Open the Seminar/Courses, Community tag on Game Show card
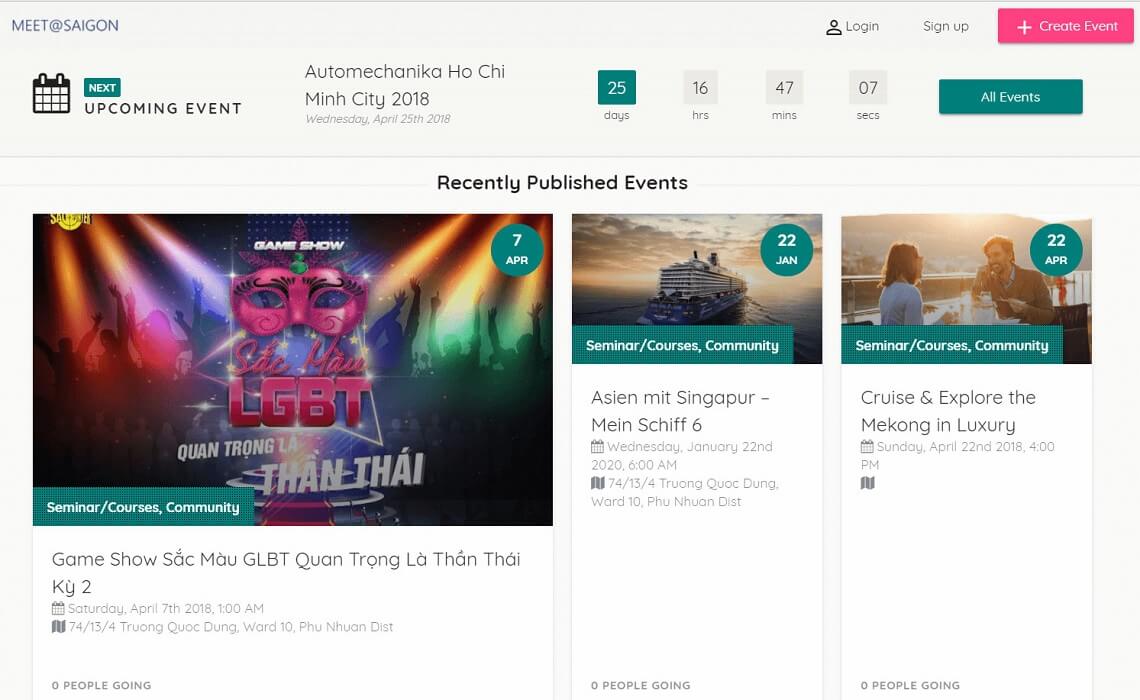 tap(143, 507)
